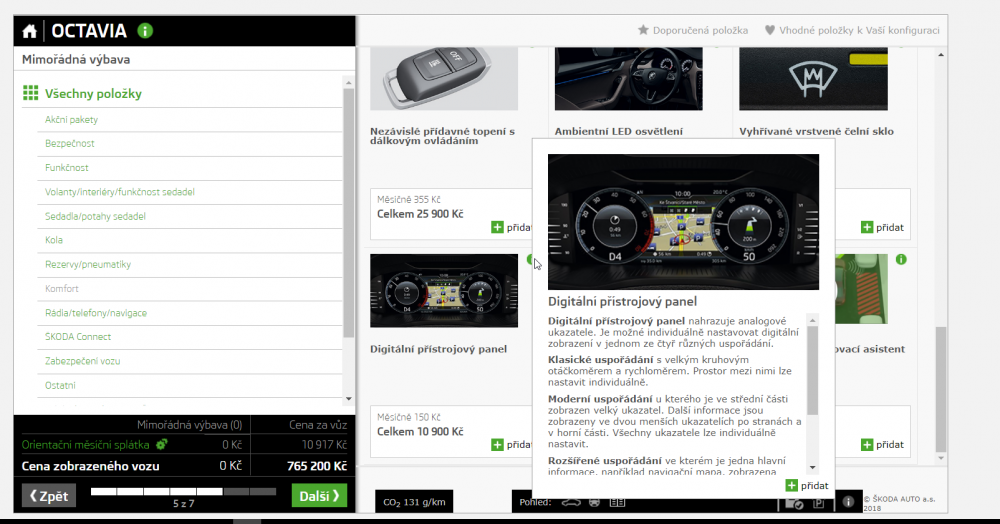Click the large digital panel image in popup

683,222
